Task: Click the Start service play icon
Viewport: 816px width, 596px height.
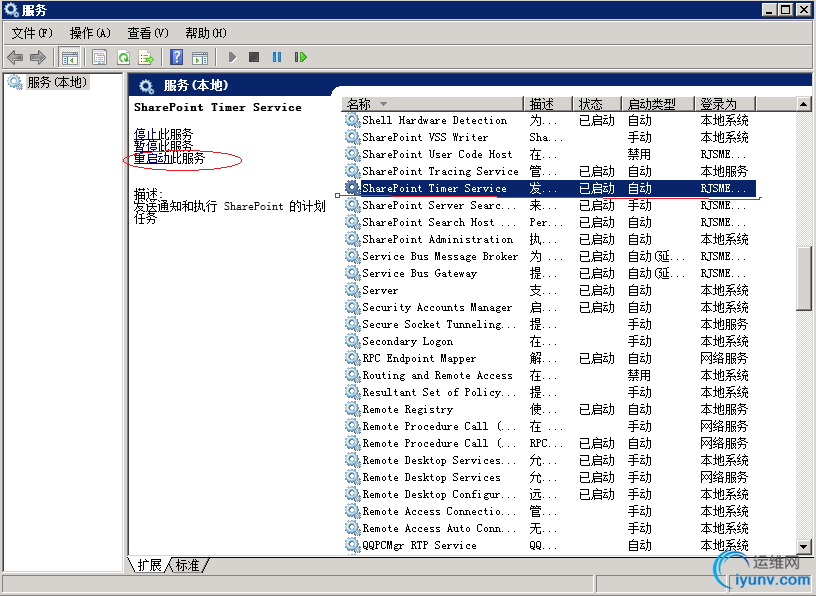Action: [x=232, y=57]
